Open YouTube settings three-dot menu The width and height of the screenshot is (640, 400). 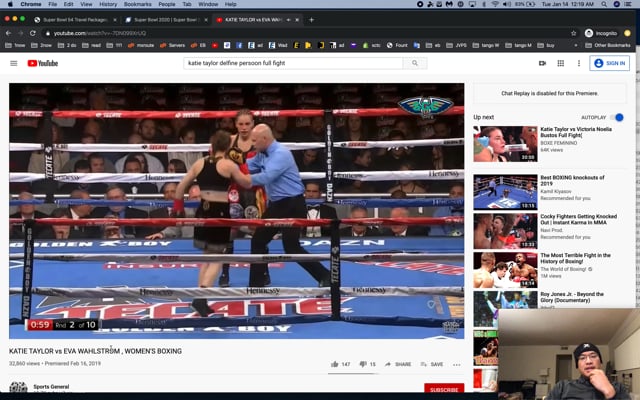(x=577, y=63)
